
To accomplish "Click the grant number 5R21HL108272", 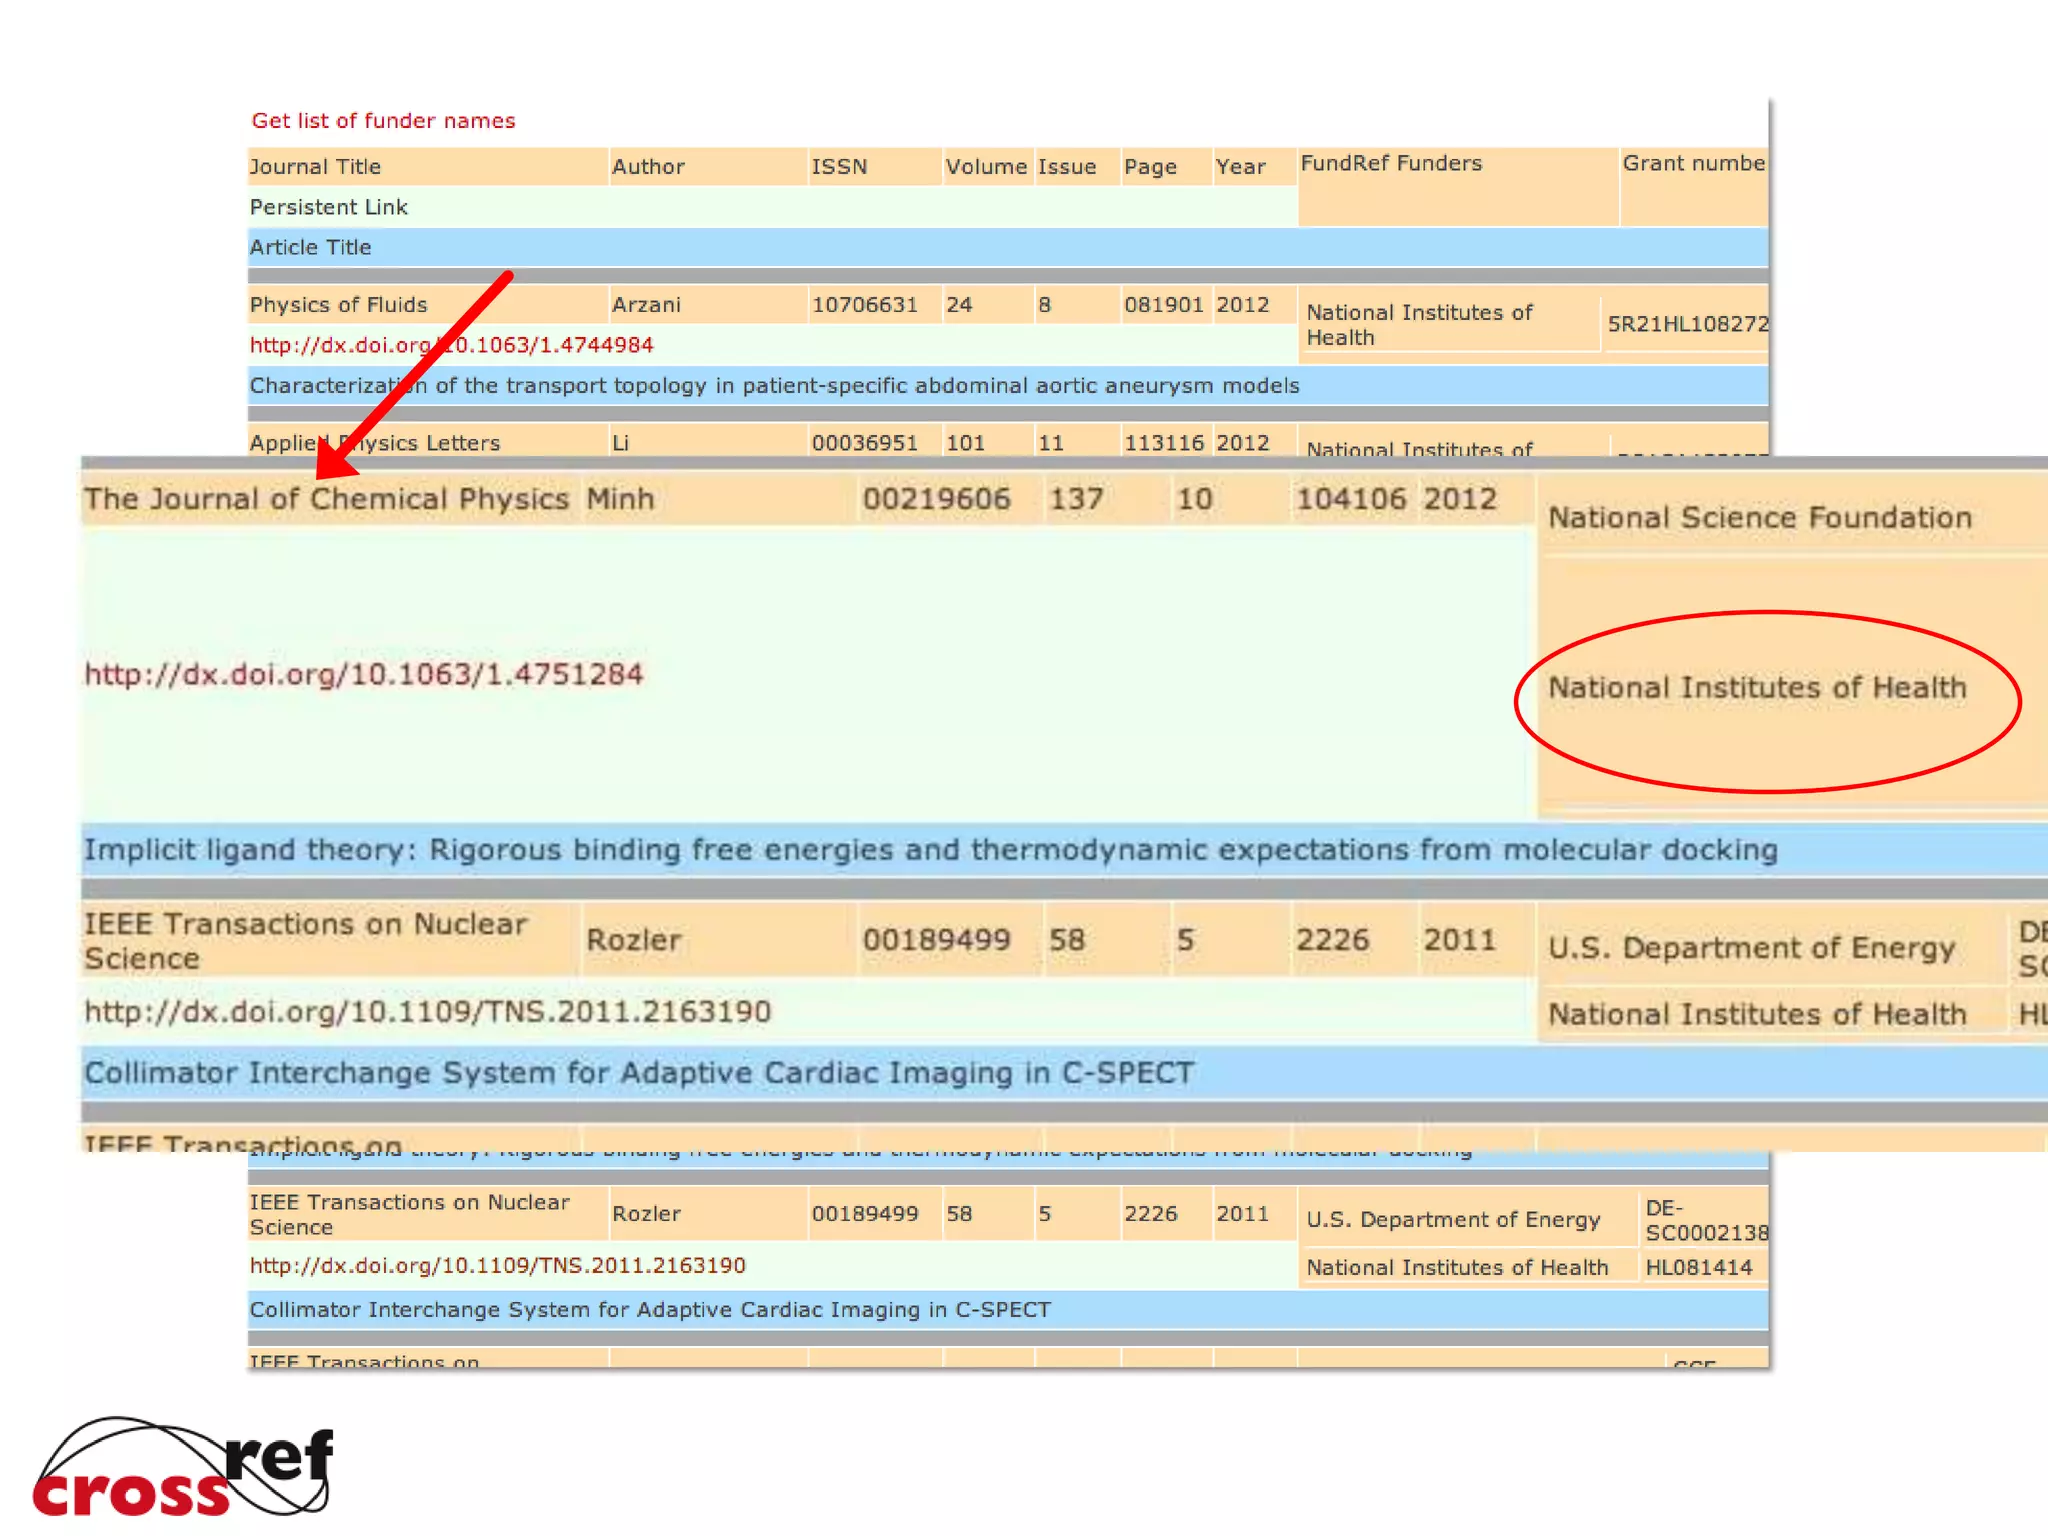I will 1687,324.
